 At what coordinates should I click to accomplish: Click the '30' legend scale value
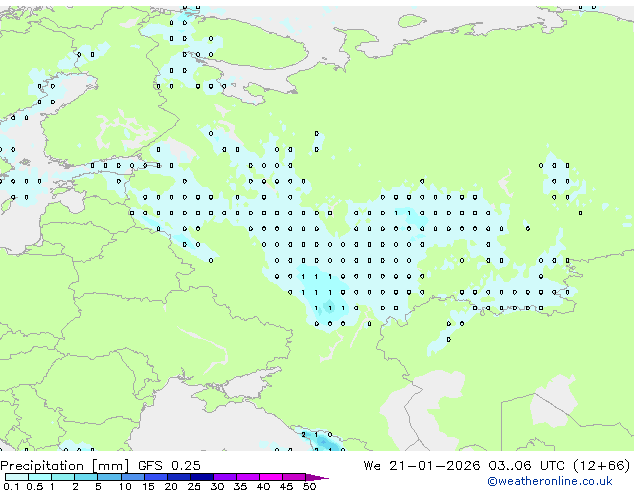(217, 486)
